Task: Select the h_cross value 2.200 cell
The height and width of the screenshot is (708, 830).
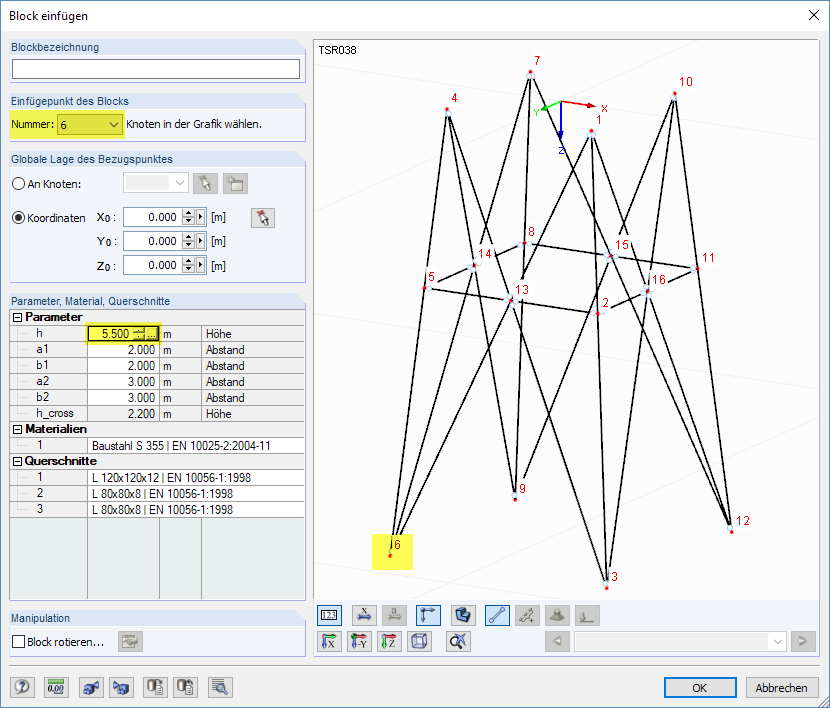Action: pos(123,413)
